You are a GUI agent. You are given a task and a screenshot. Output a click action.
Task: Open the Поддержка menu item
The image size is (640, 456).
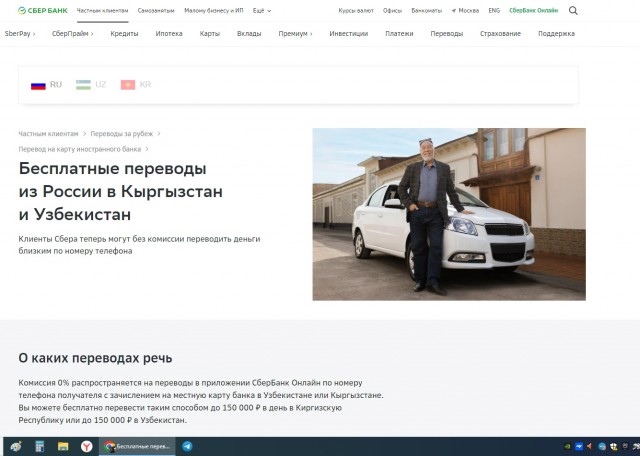[x=556, y=34]
